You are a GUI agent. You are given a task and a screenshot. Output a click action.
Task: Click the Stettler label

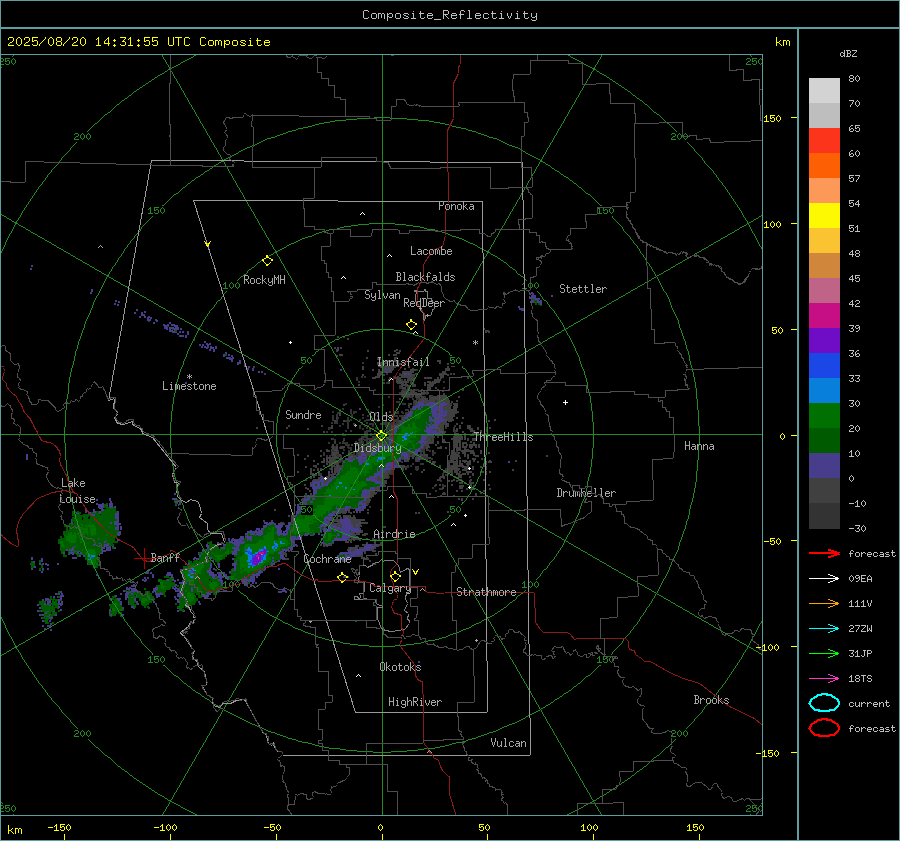pos(583,289)
